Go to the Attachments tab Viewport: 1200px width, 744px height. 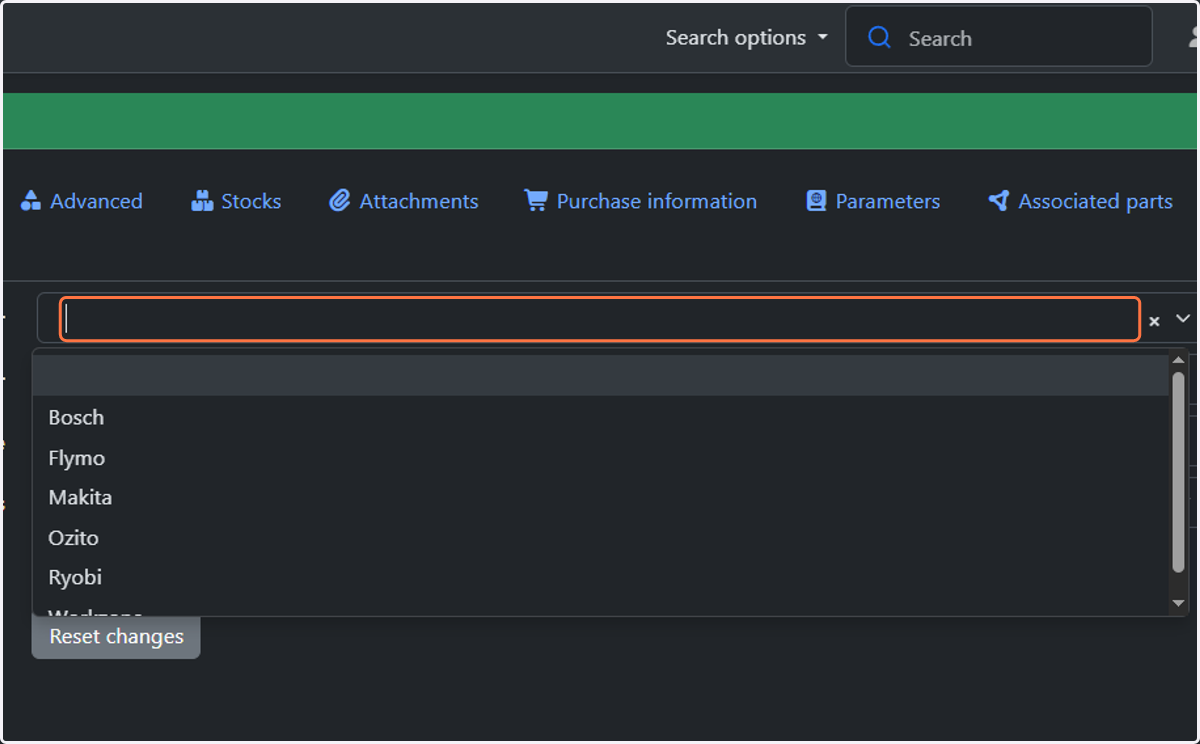(404, 201)
